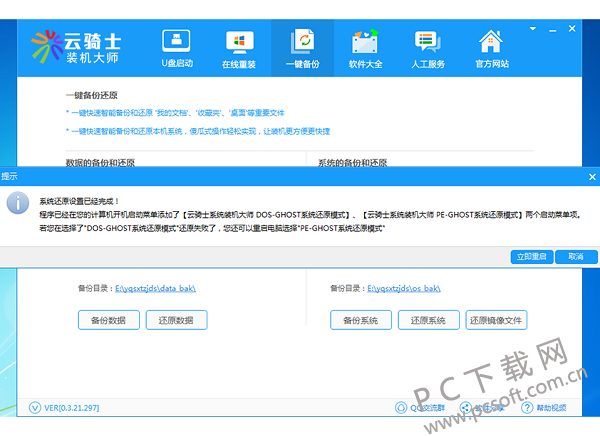The height and width of the screenshot is (436, 600).
Task: Open the U盘启动 tool icon
Action: [x=176, y=41]
